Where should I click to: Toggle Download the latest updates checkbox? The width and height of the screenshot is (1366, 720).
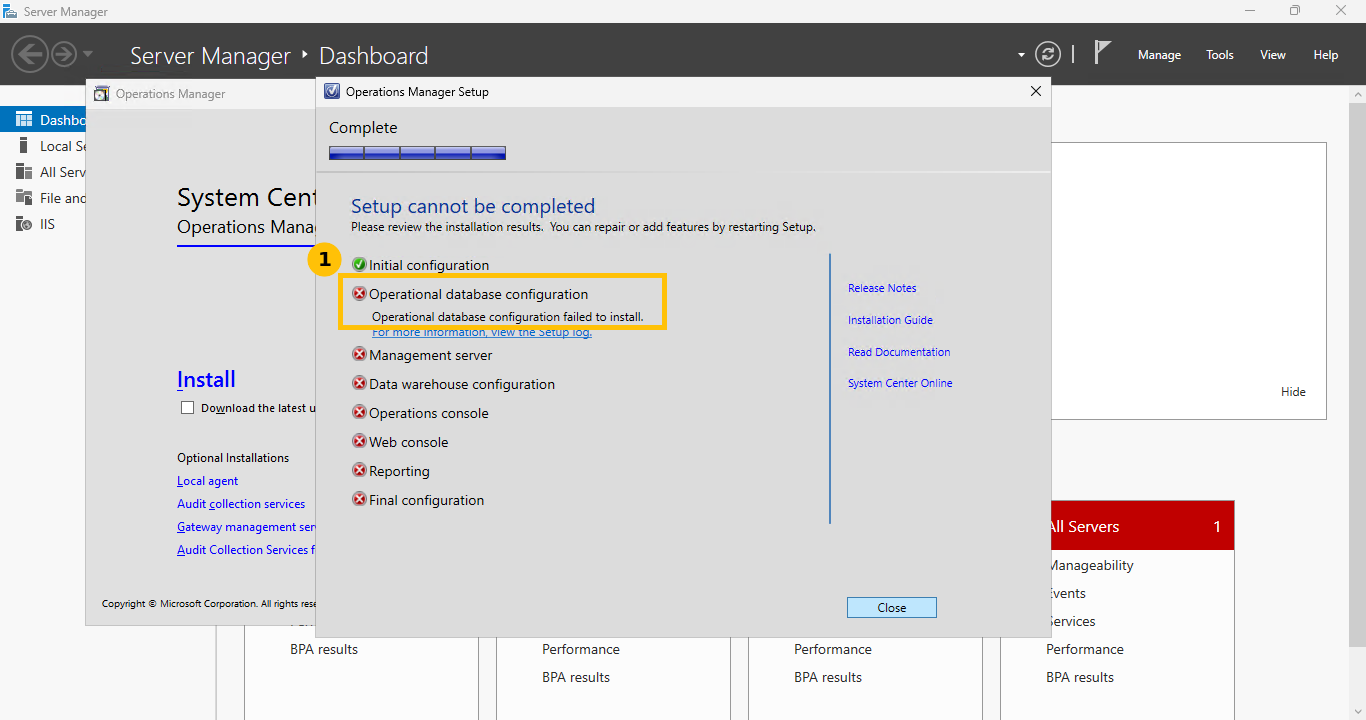pos(187,407)
